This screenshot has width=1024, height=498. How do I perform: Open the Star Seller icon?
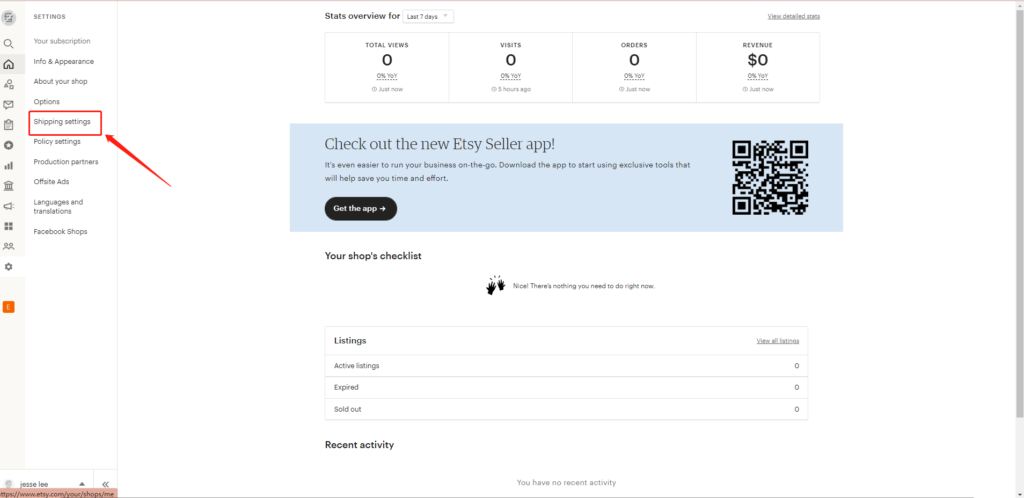tap(8, 145)
